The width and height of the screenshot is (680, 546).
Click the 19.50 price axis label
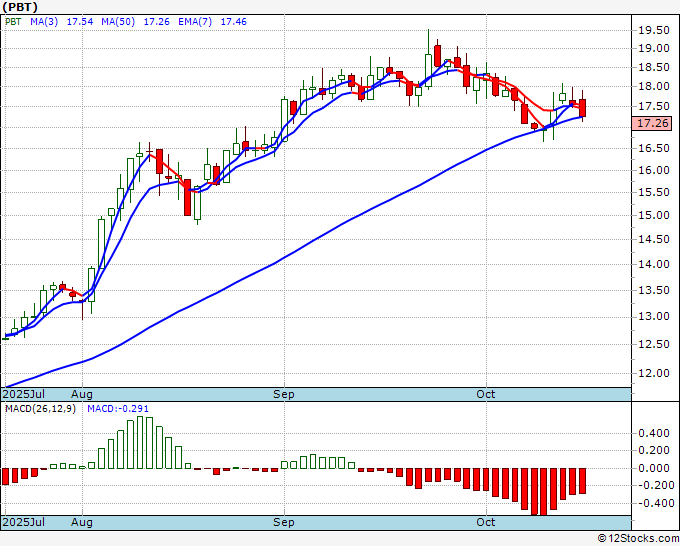pos(654,30)
